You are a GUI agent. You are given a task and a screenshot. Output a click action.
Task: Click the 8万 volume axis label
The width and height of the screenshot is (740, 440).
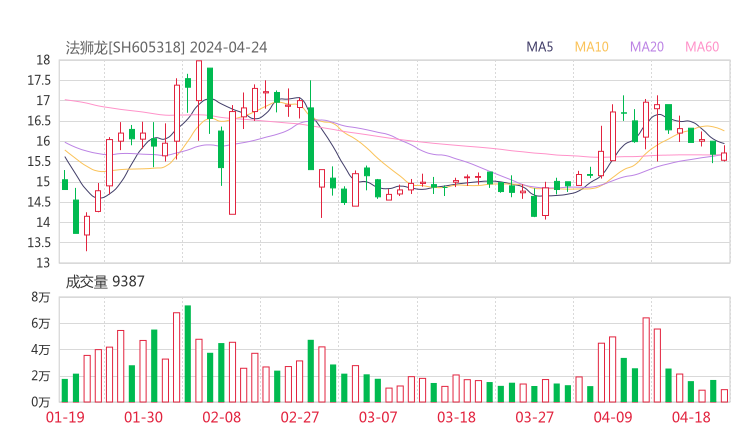(41, 297)
